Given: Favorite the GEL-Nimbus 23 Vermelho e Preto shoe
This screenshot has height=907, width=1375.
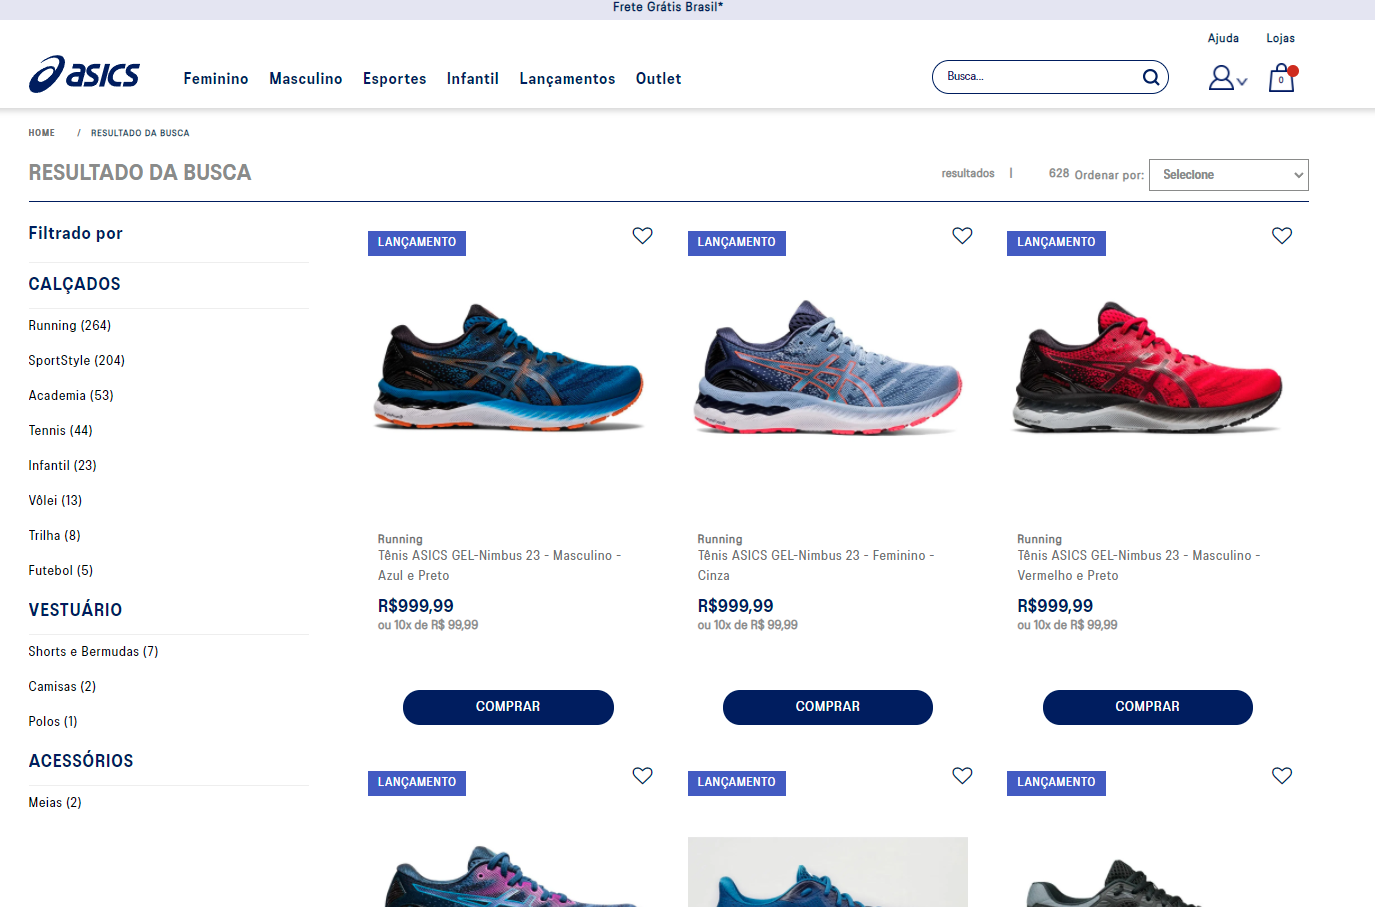Looking at the screenshot, I should coord(1282,235).
